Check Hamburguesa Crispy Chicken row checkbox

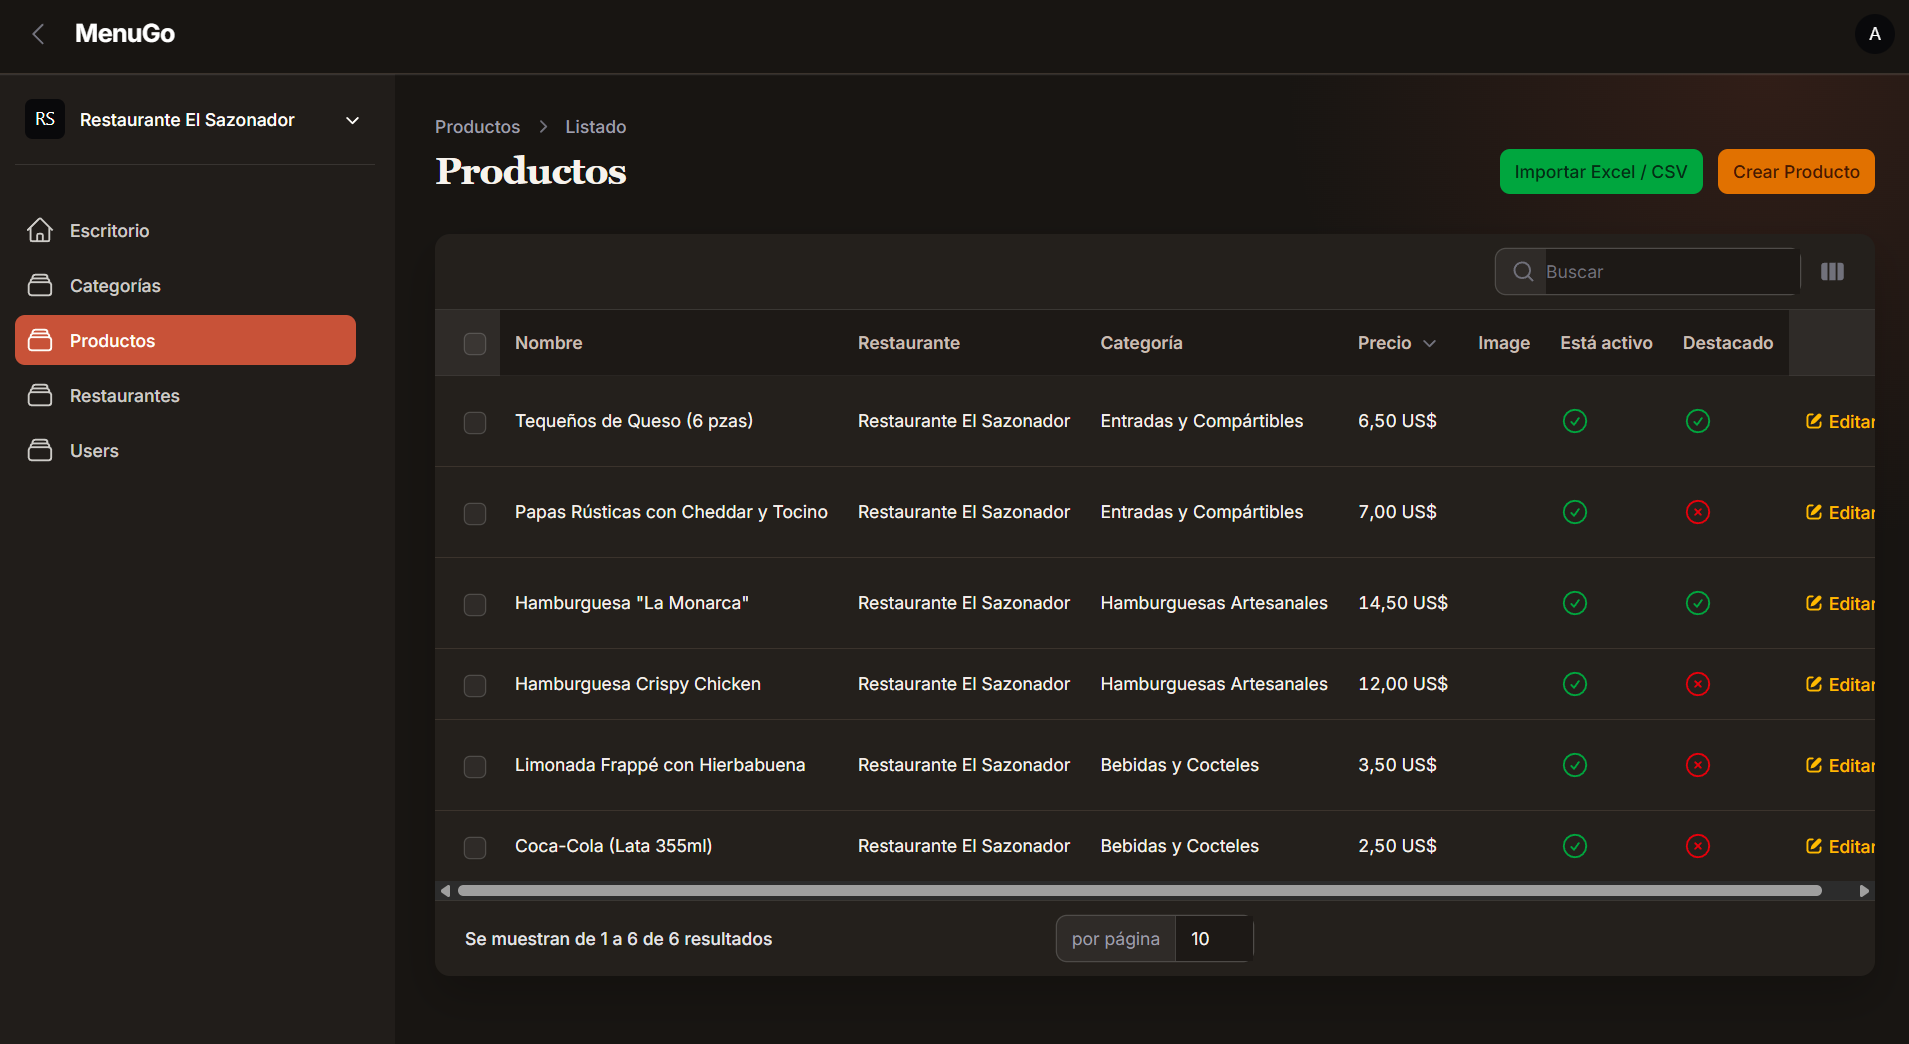tap(475, 686)
